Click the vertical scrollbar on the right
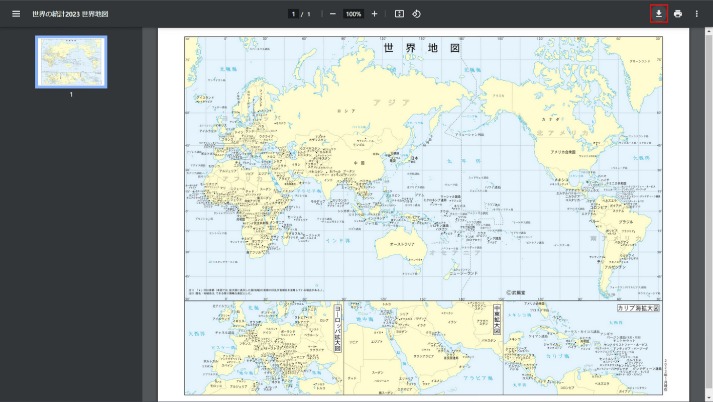 point(708,200)
